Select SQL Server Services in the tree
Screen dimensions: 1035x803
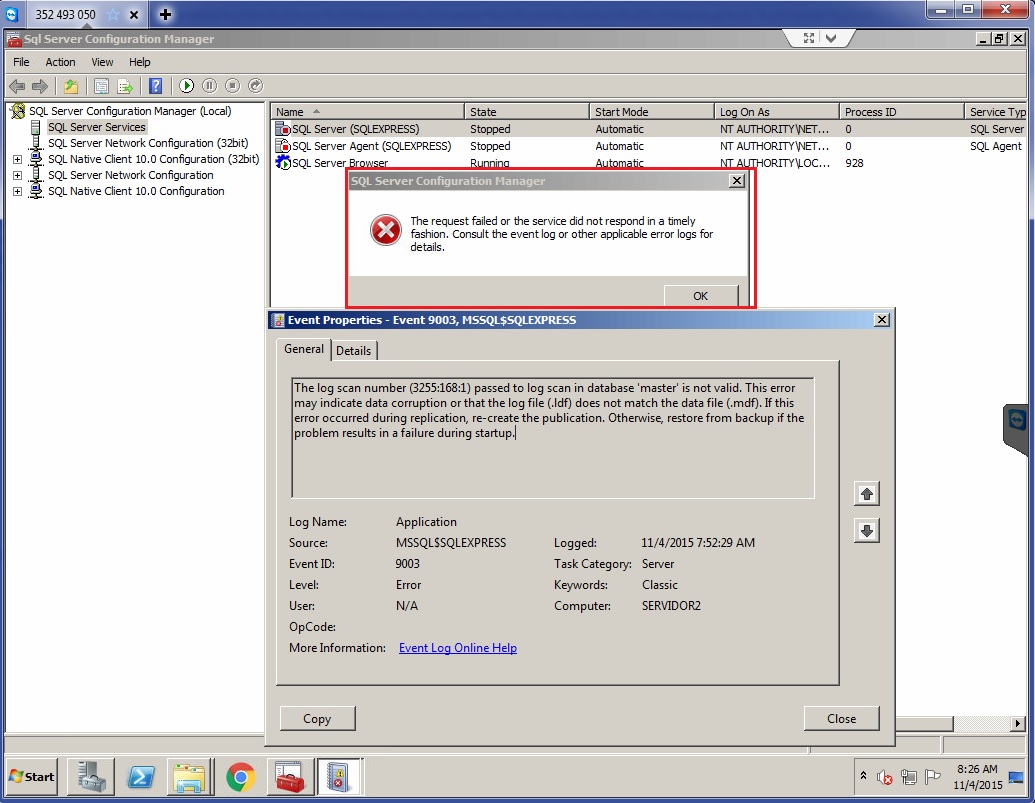[96, 127]
